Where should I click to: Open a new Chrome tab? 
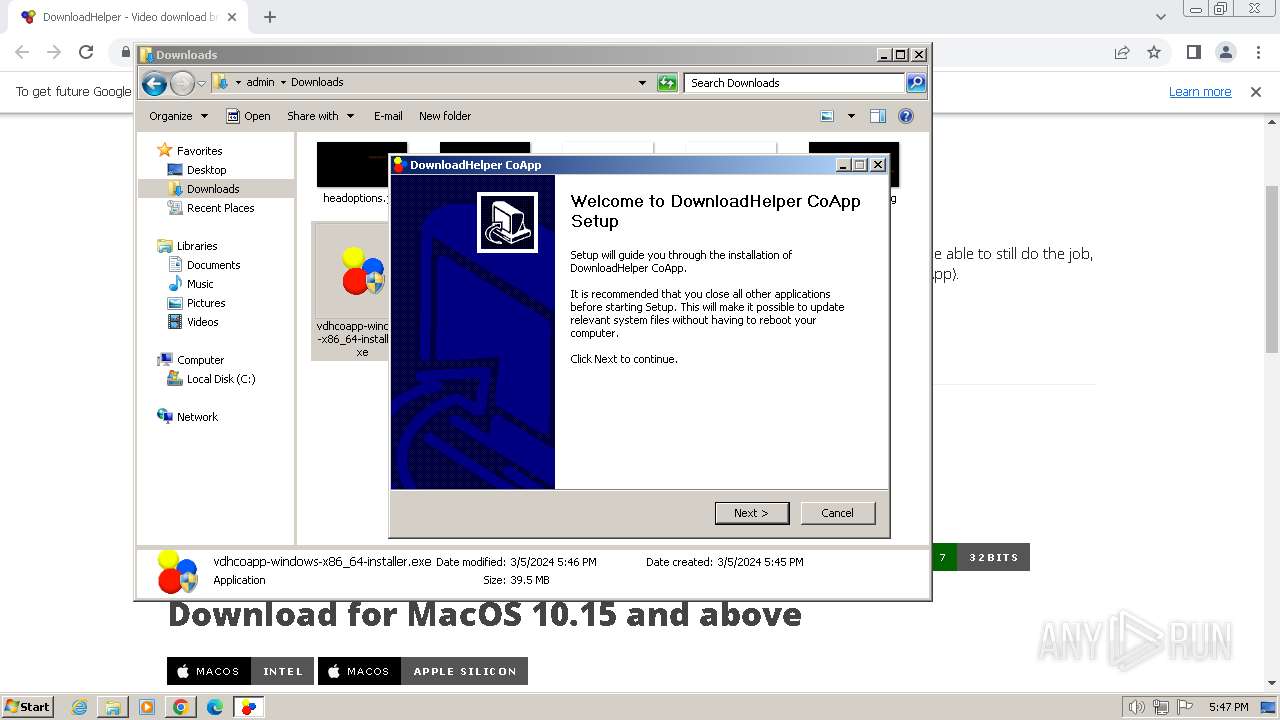coord(270,17)
